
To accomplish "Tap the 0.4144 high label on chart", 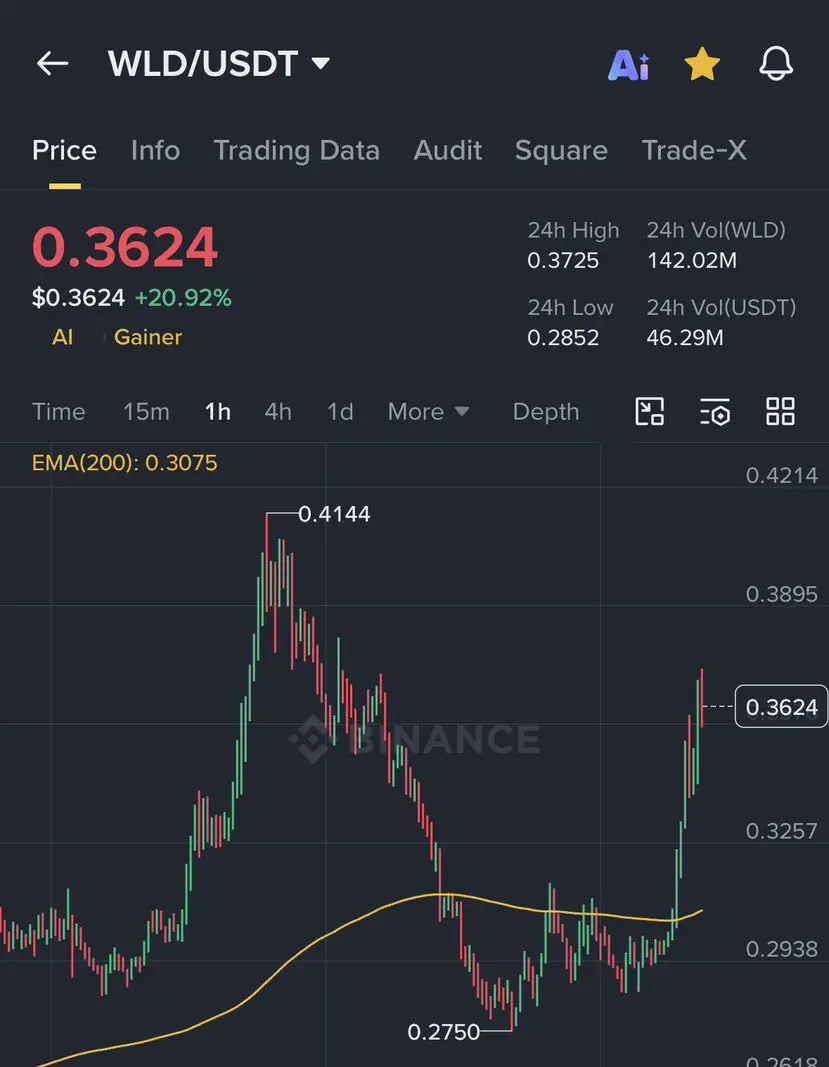I will click(334, 514).
